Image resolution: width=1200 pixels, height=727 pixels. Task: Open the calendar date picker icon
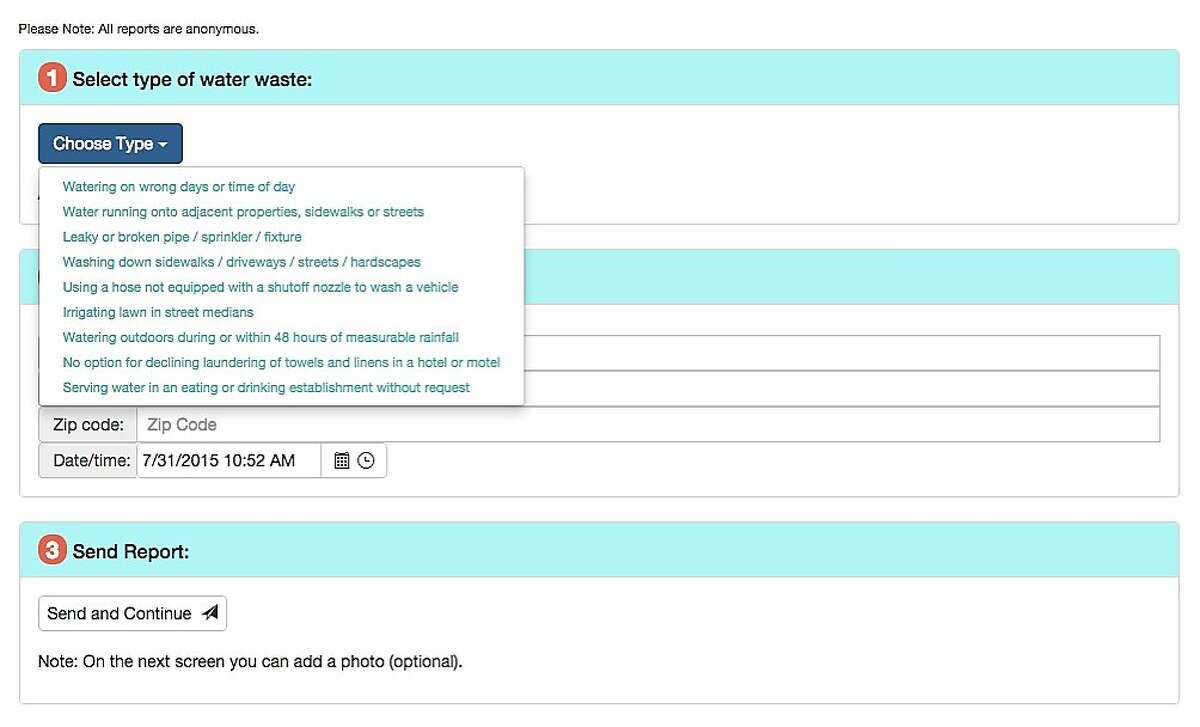point(341,459)
